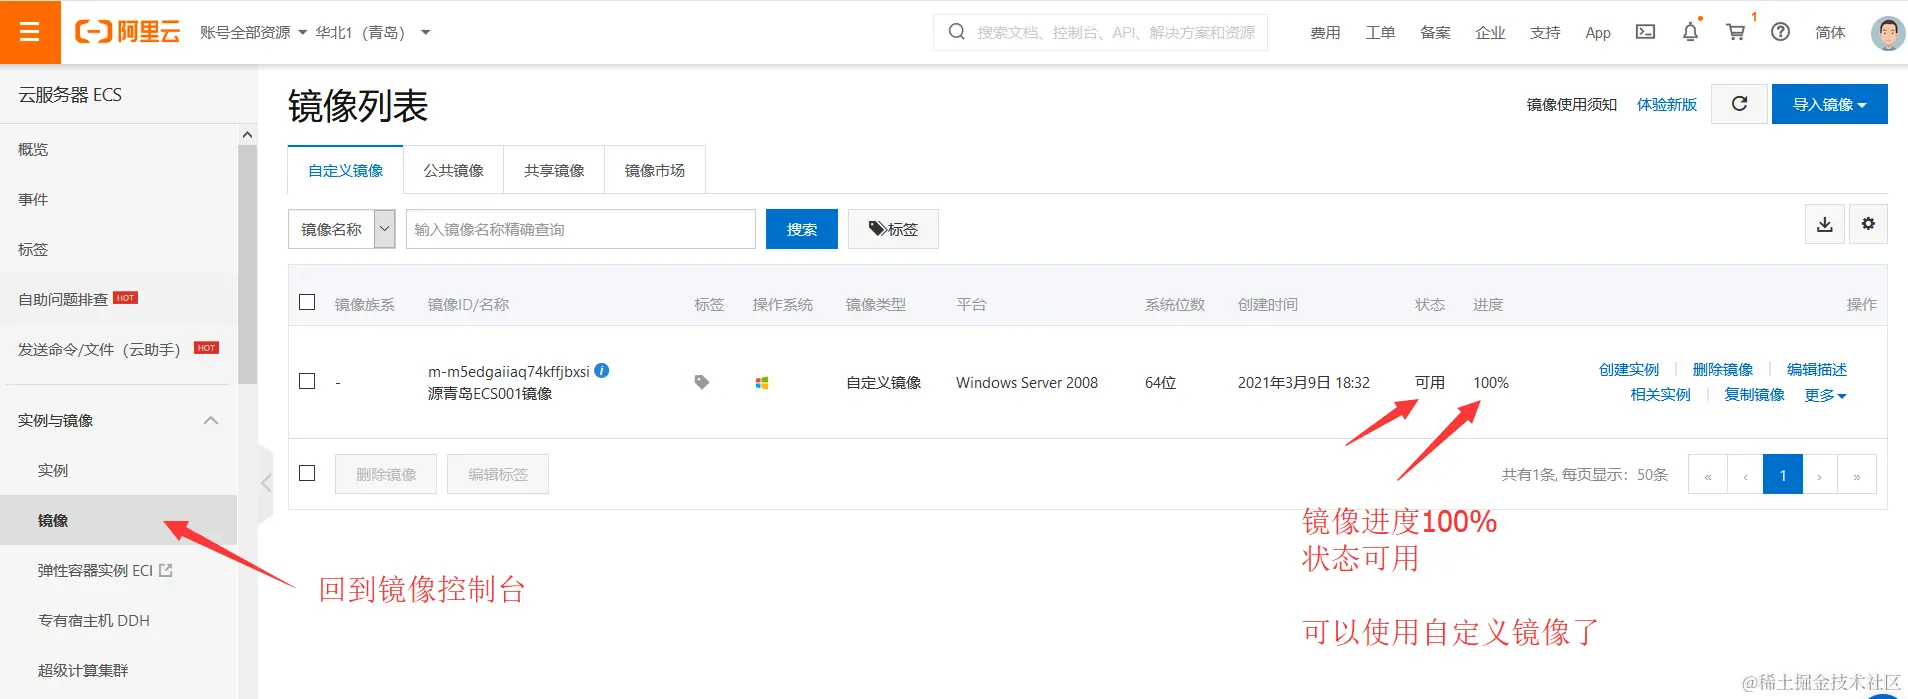Open the 导入镜像 dropdown button
The height and width of the screenshot is (699, 1908).
coord(1829,104)
